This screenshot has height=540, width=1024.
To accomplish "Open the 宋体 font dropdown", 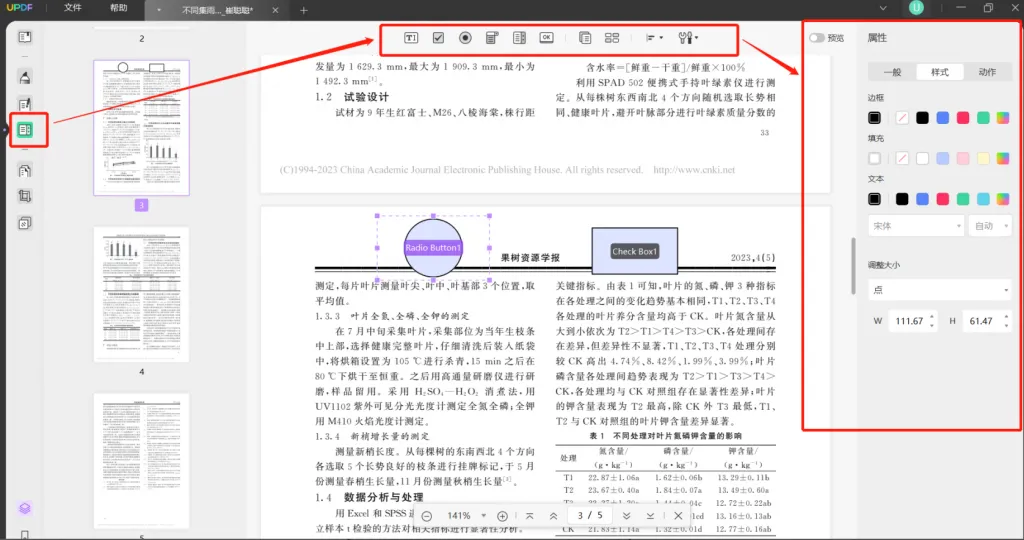I will click(916, 226).
